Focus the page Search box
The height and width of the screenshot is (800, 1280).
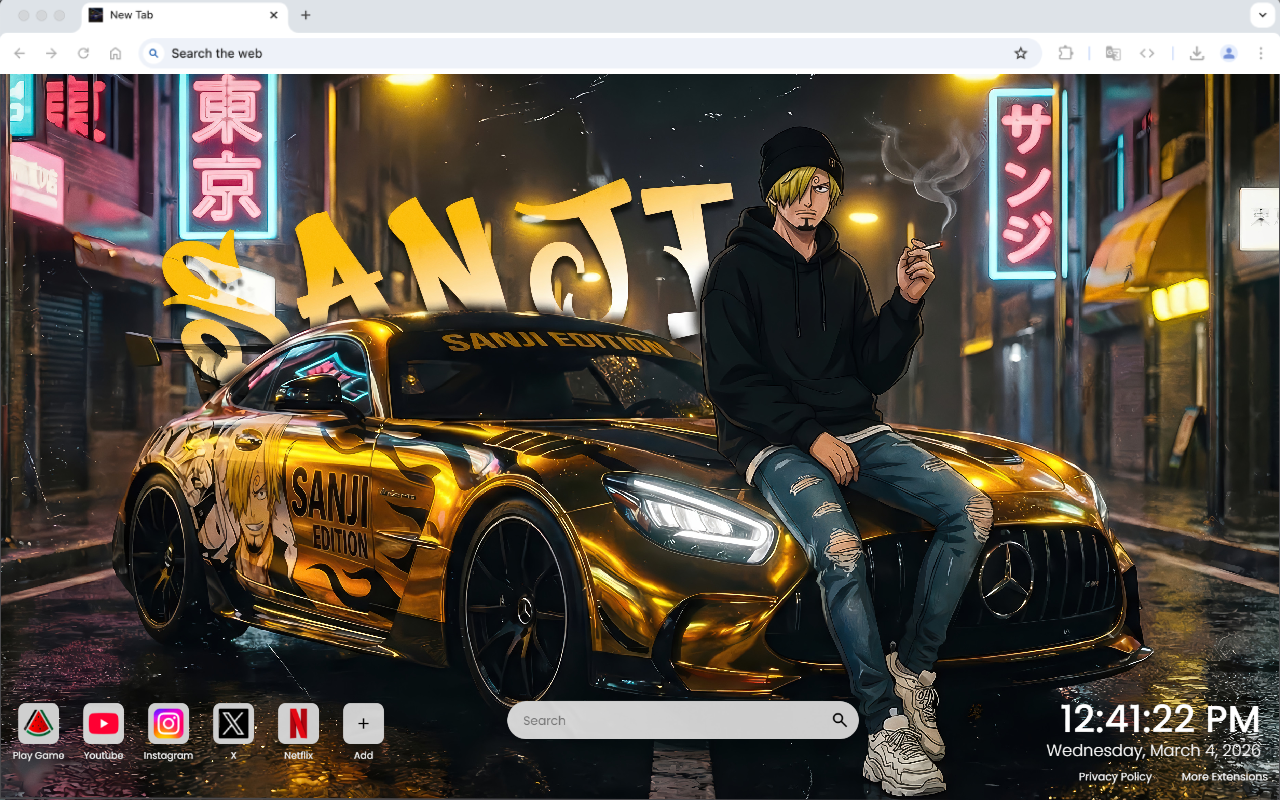click(x=683, y=720)
